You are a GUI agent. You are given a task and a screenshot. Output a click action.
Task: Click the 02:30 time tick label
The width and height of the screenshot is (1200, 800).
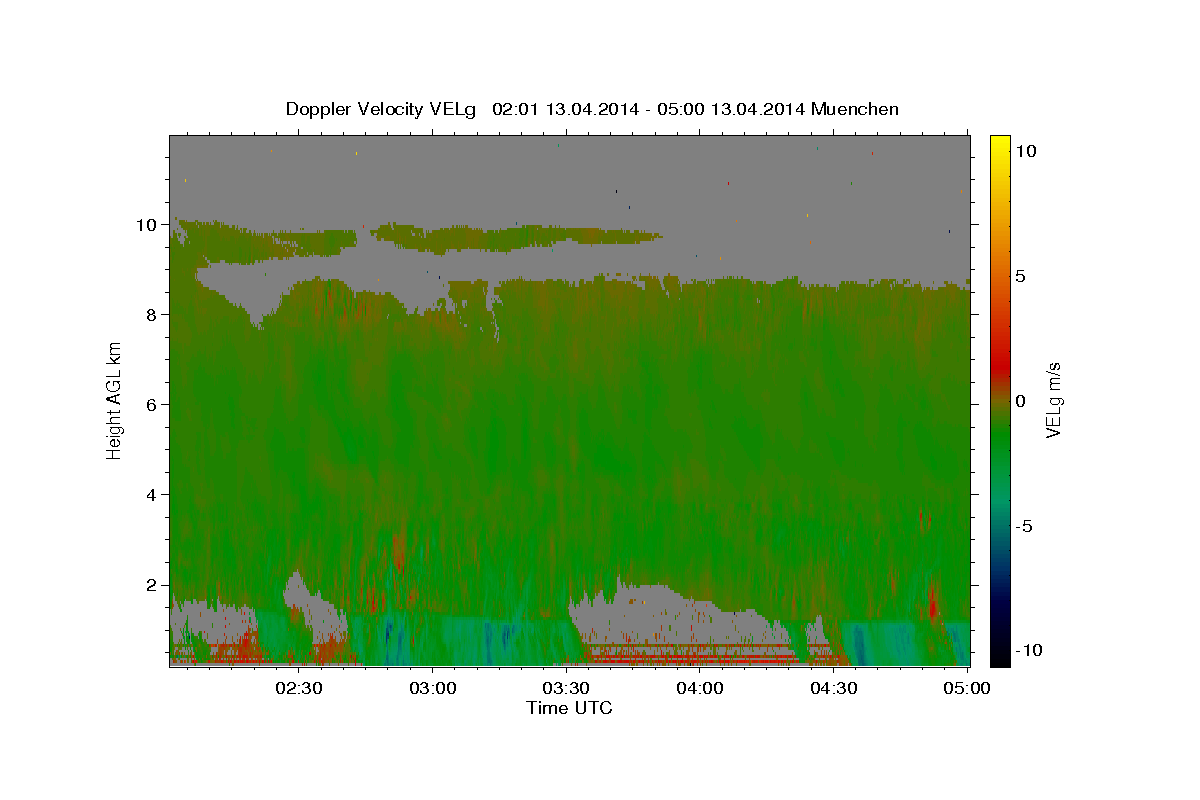click(x=299, y=688)
